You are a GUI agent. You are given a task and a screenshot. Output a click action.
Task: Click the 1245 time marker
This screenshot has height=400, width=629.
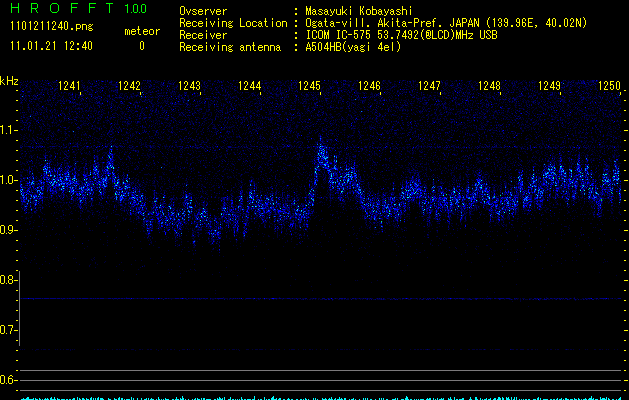tap(309, 87)
